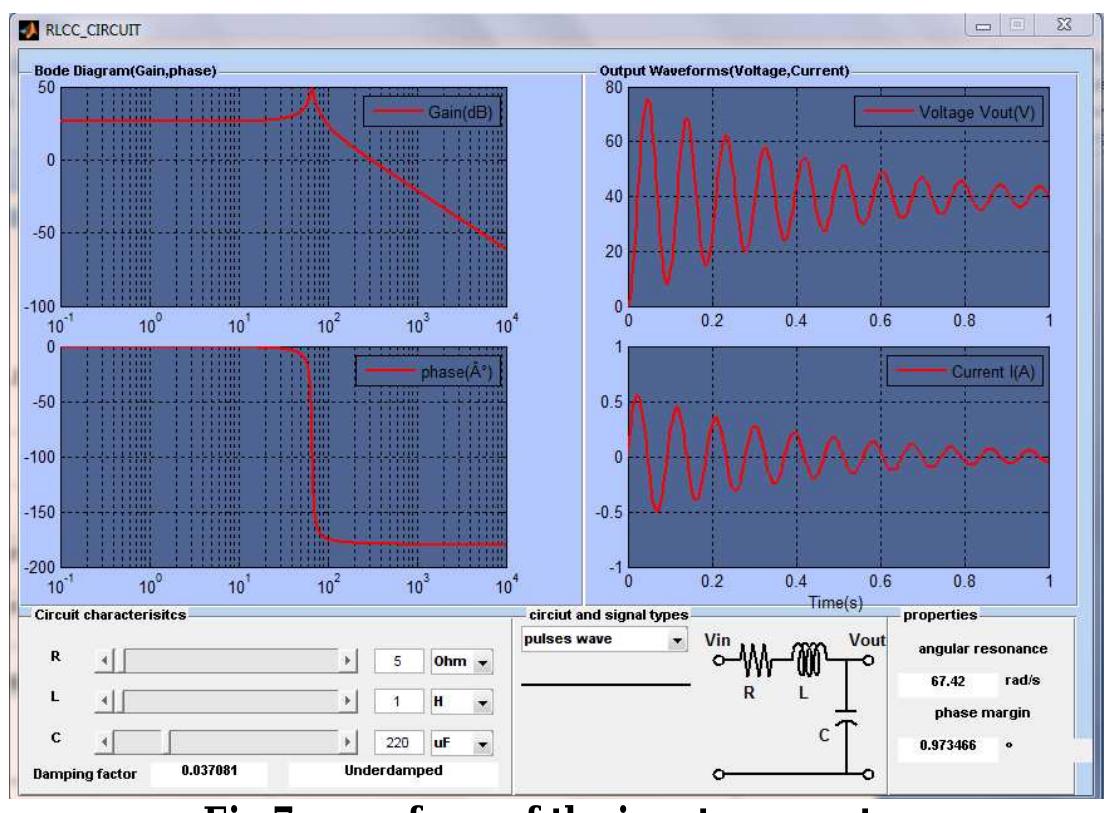Open the Ohm unit dropdown
This screenshot has width=1109, height=813.
pyautogui.click(x=483, y=662)
